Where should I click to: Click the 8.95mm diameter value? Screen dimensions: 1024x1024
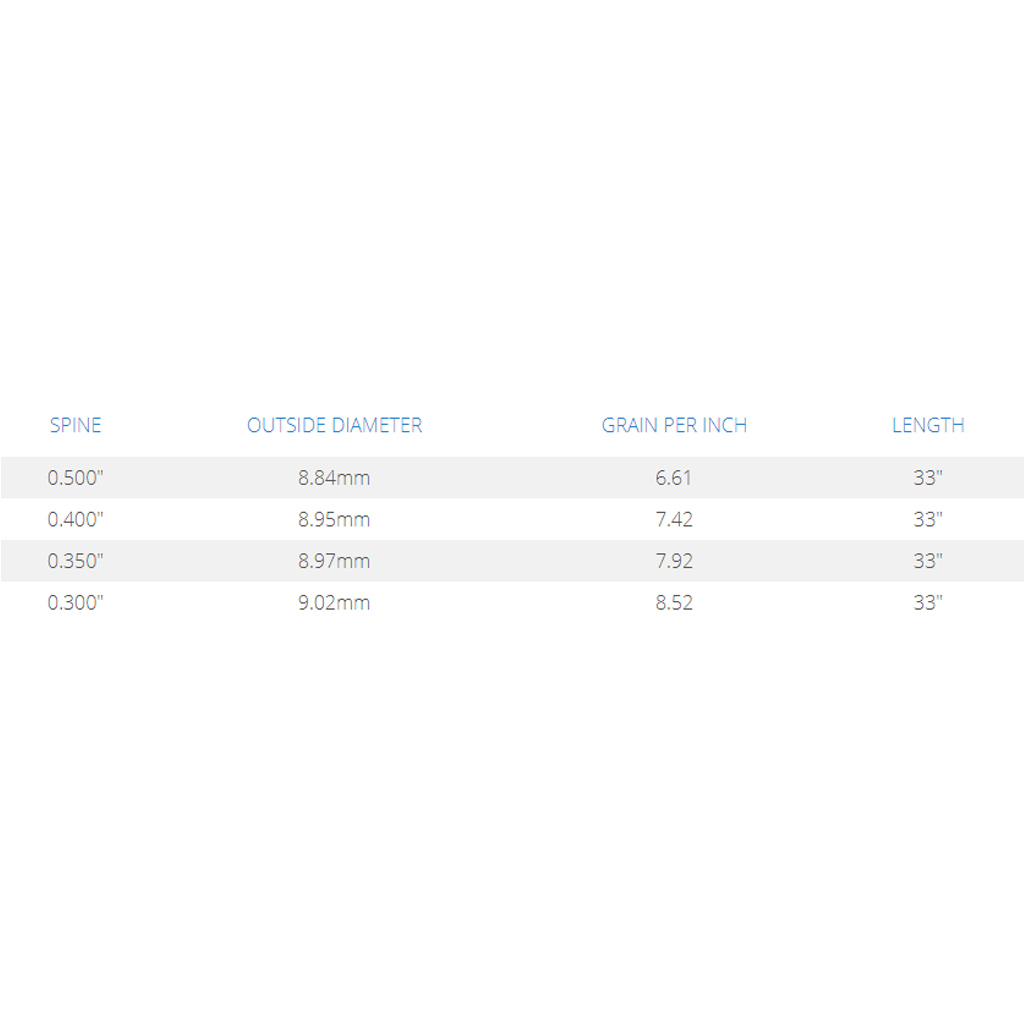334,519
